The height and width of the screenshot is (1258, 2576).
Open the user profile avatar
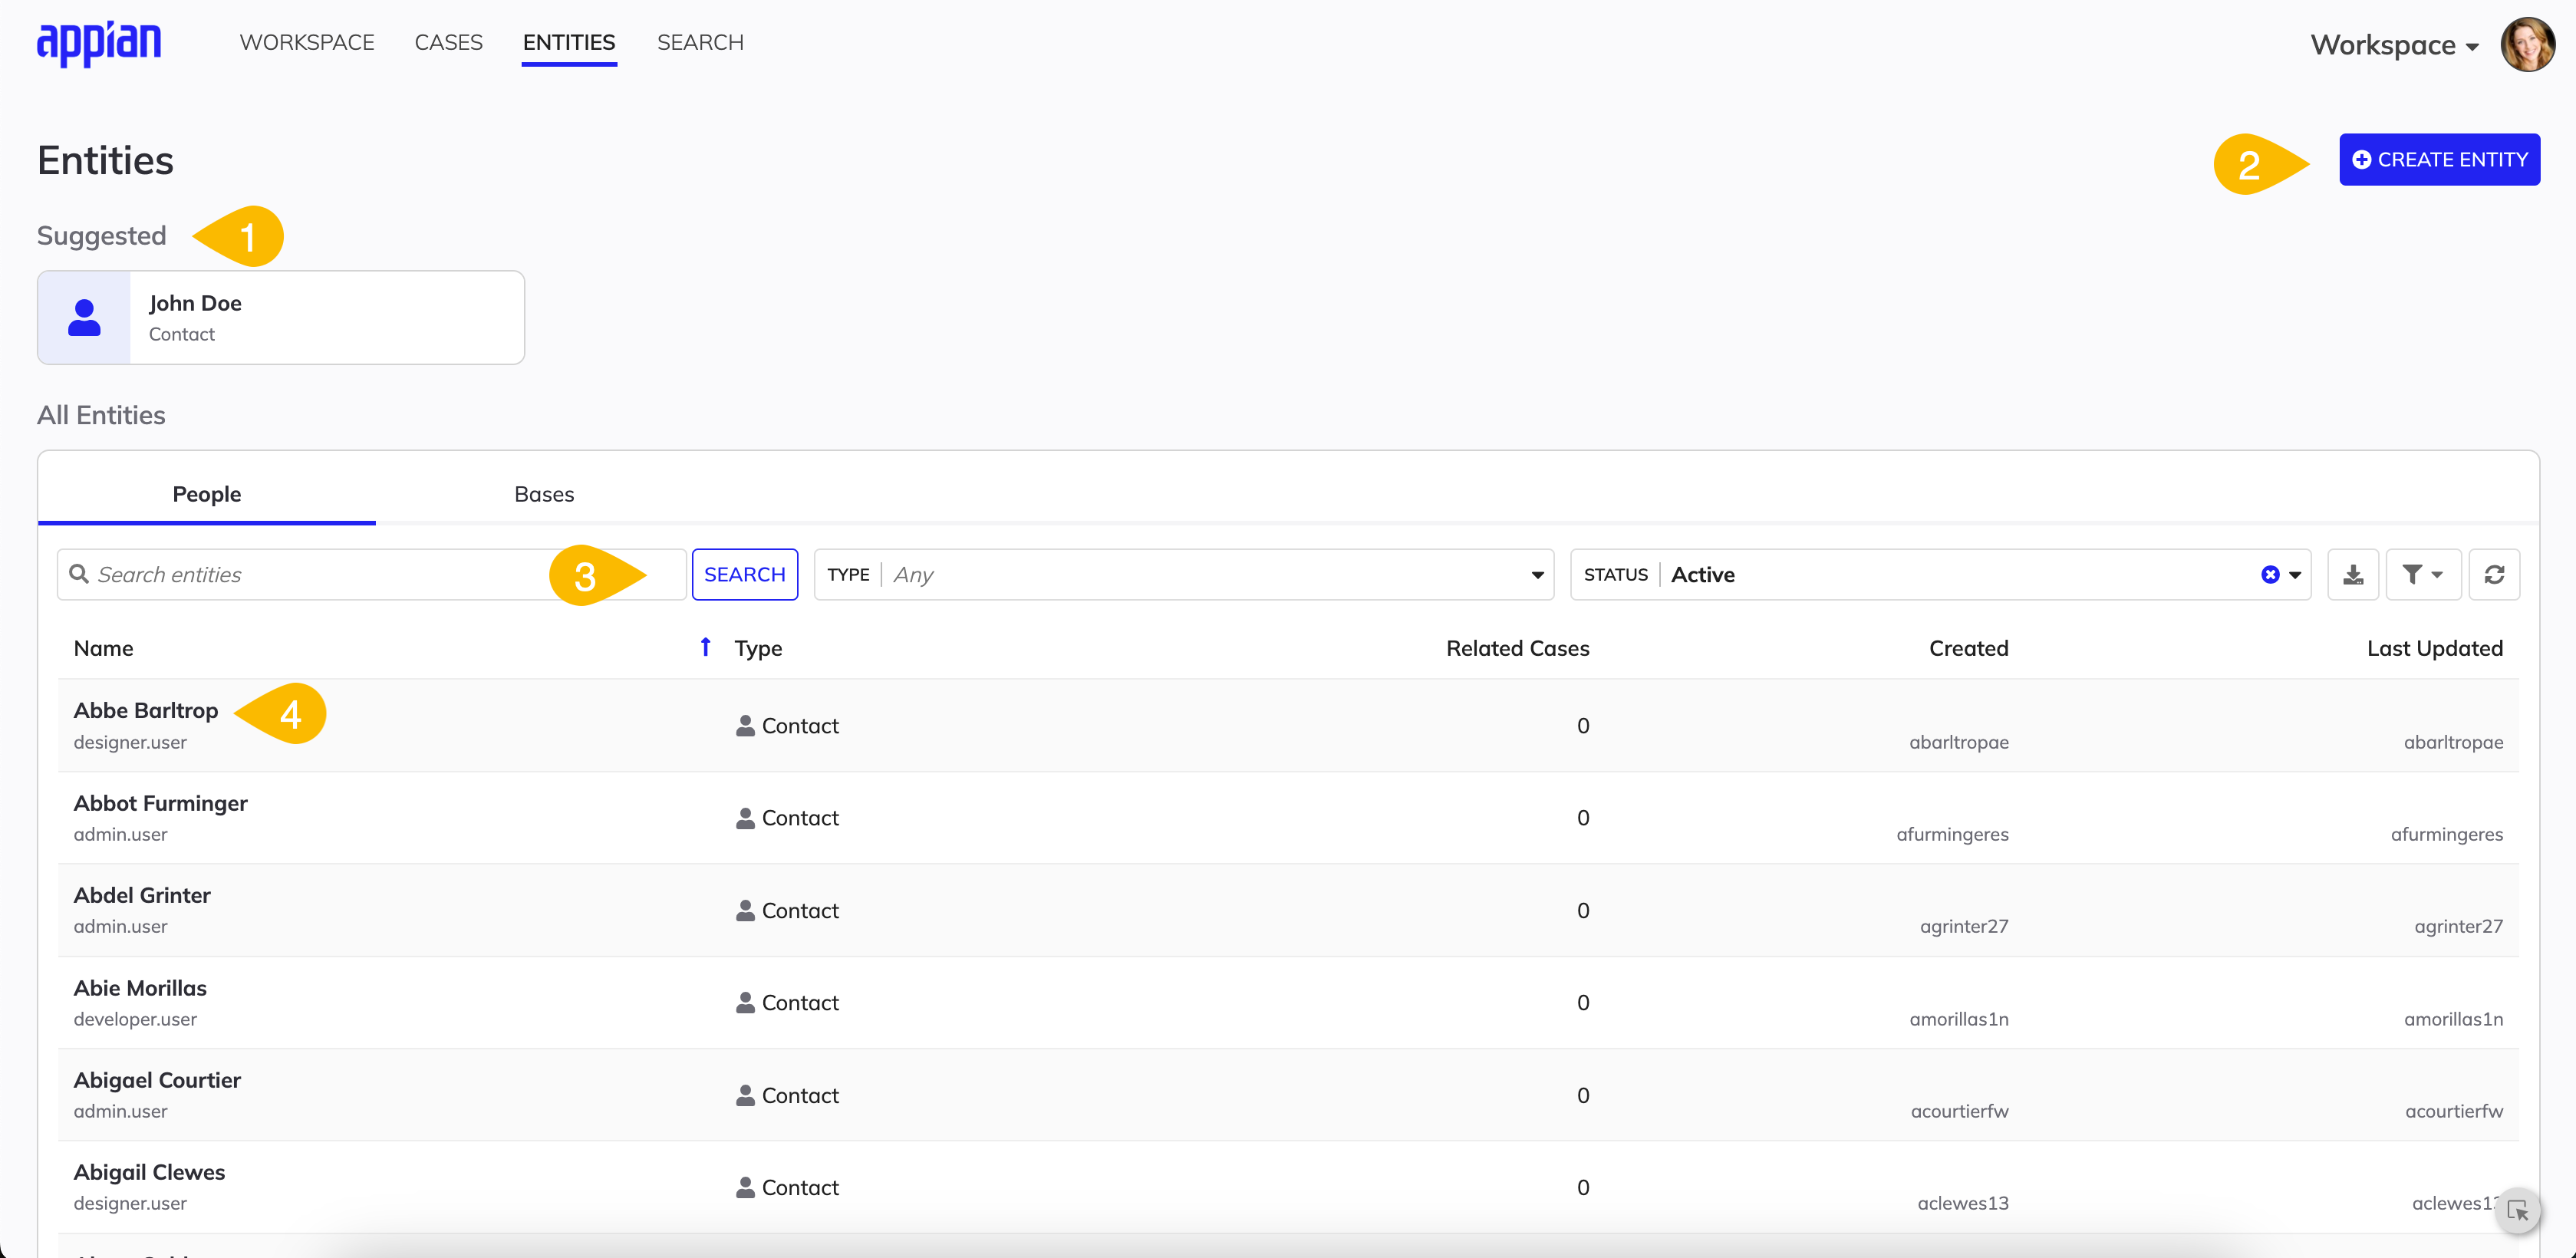pos(2527,44)
